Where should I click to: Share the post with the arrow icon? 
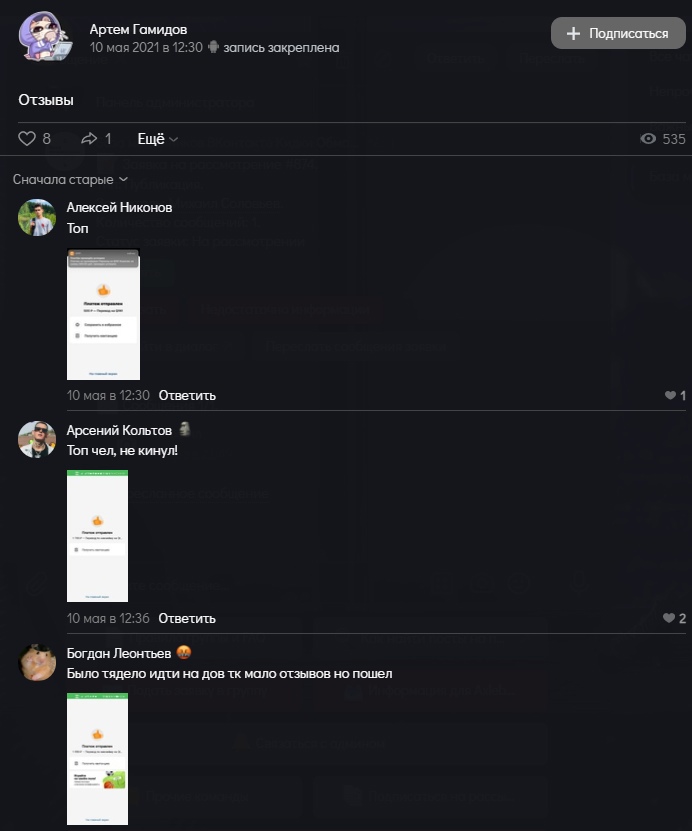(89, 138)
